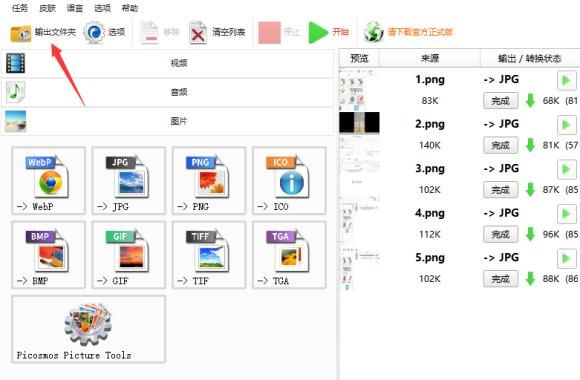580x380 pixels.
Task: Click the 移除 remove toolbar button
Action: (x=159, y=32)
